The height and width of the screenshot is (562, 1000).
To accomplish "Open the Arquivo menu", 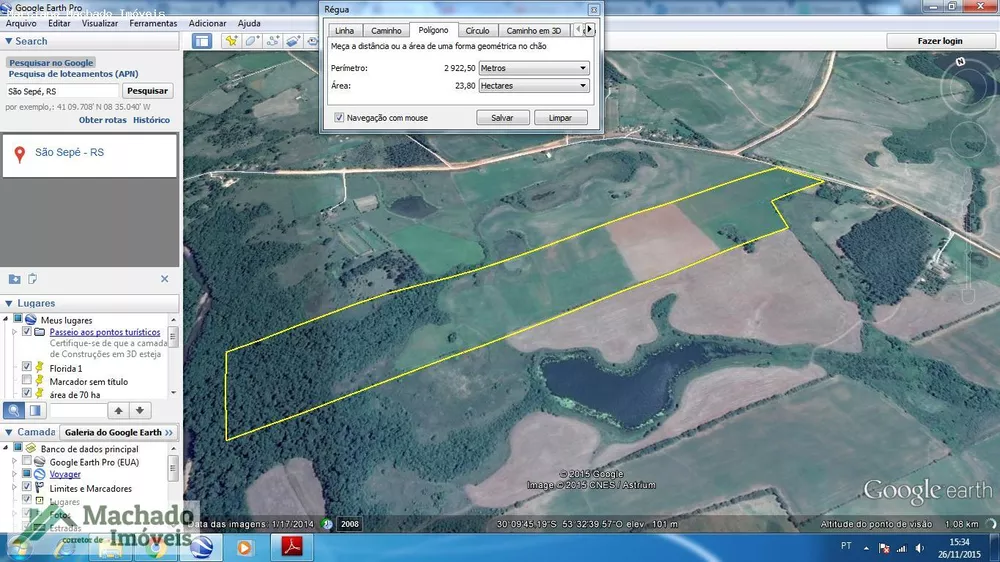I will coord(21,23).
